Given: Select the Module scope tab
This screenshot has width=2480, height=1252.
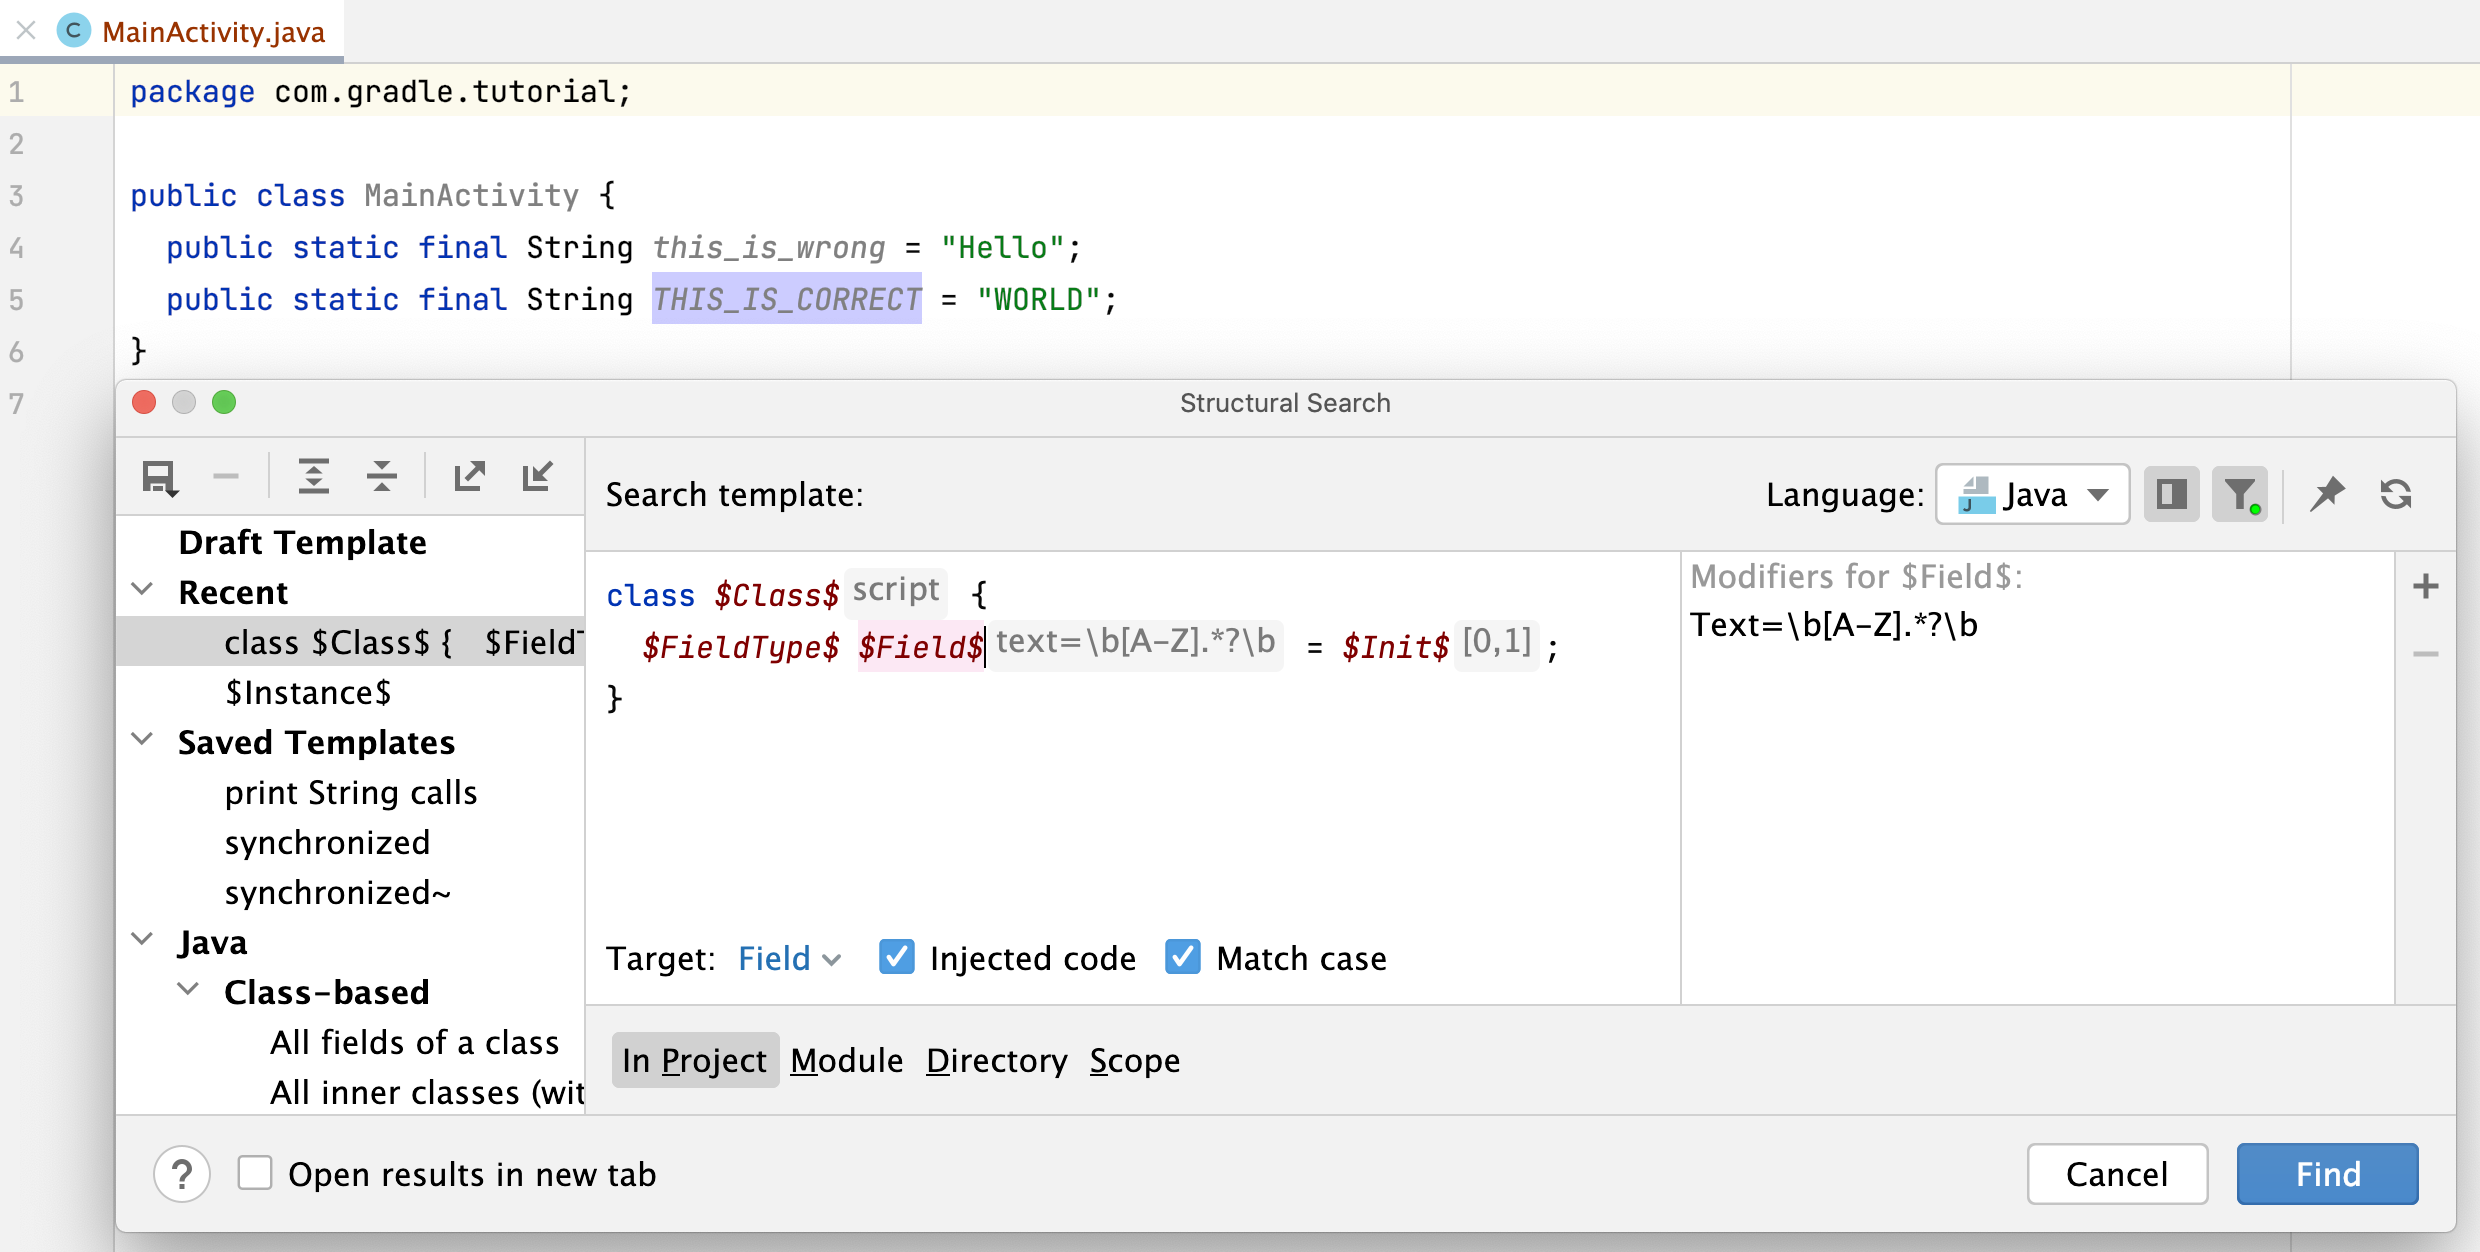Looking at the screenshot, I should [x=846, y=1060].
